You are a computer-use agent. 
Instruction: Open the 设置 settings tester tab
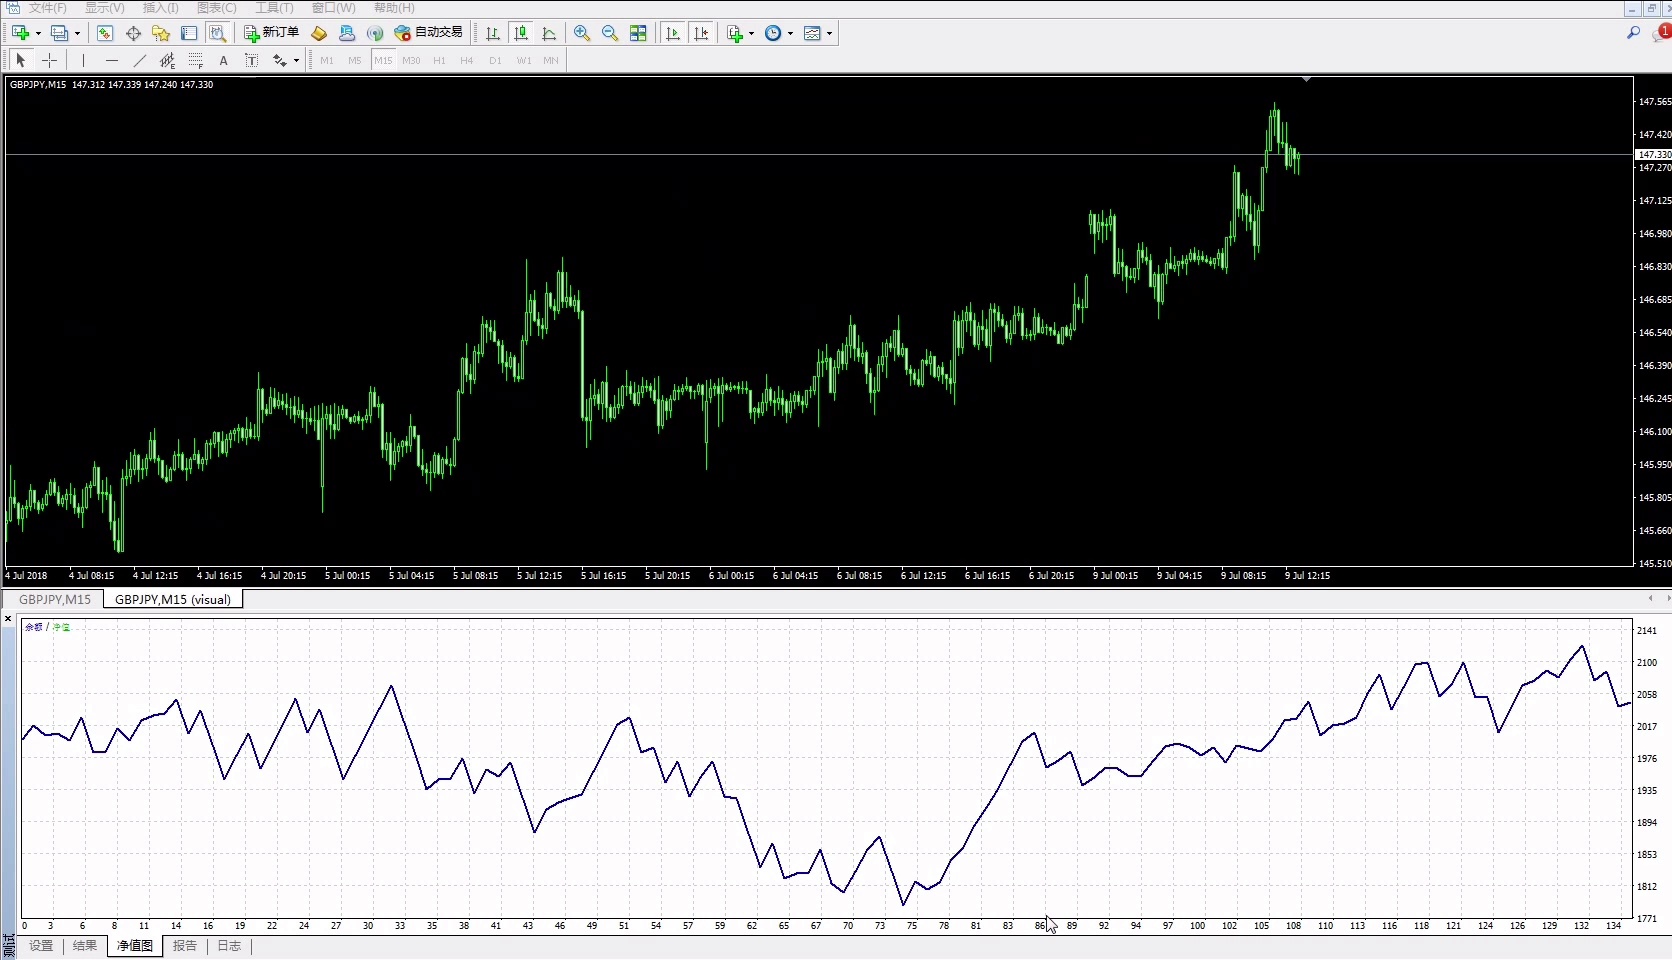click(x=41, y=946)
